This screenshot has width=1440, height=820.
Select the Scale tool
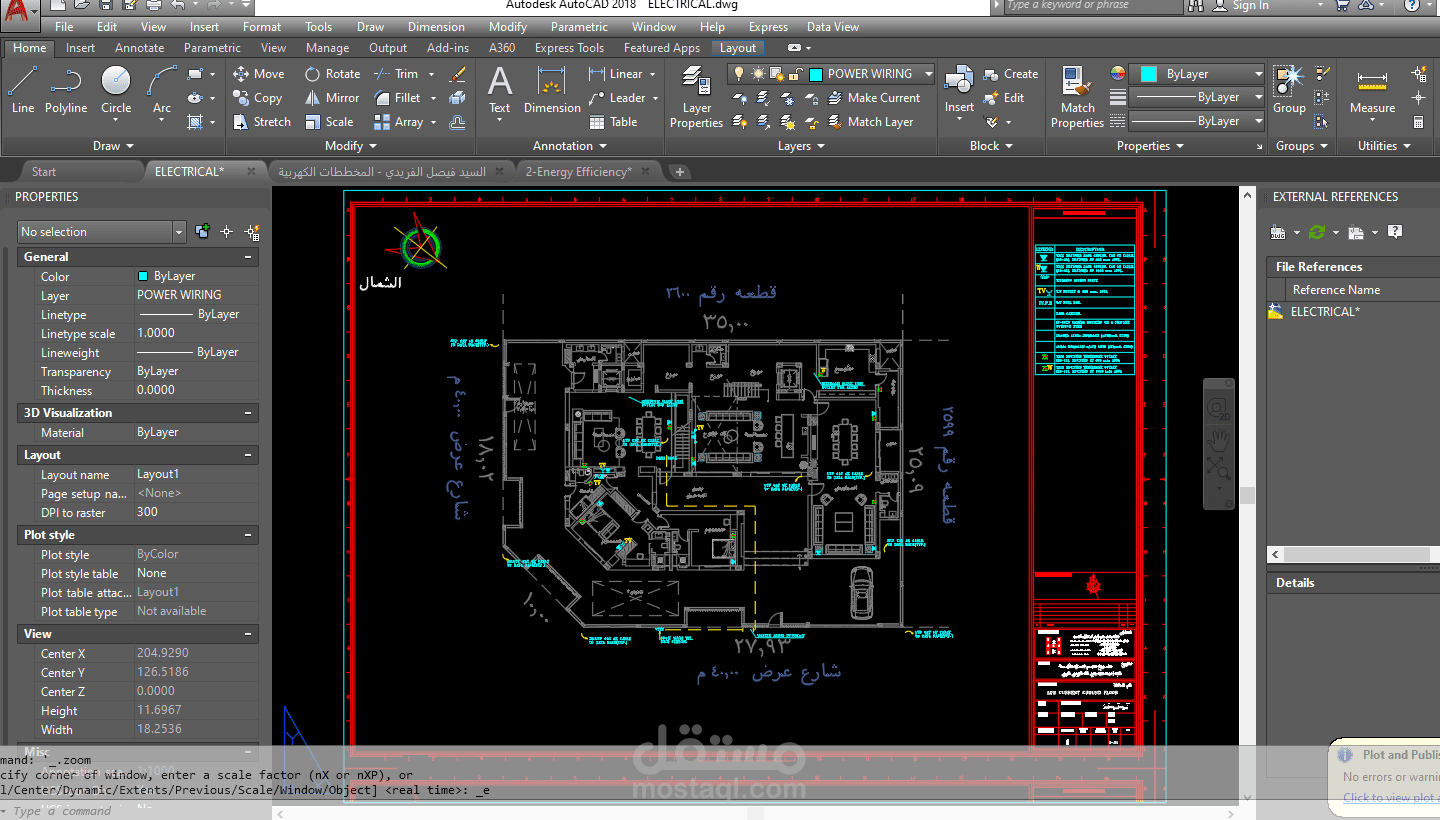328,122
